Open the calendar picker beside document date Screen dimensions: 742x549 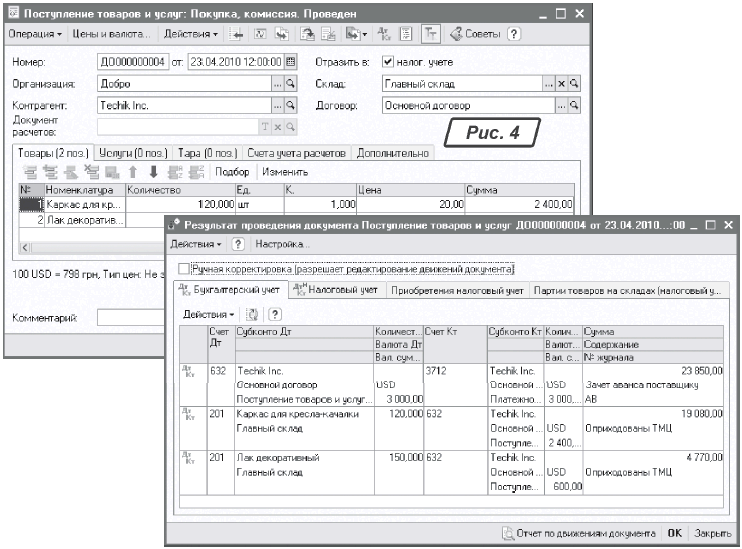[x=291, y=62]
